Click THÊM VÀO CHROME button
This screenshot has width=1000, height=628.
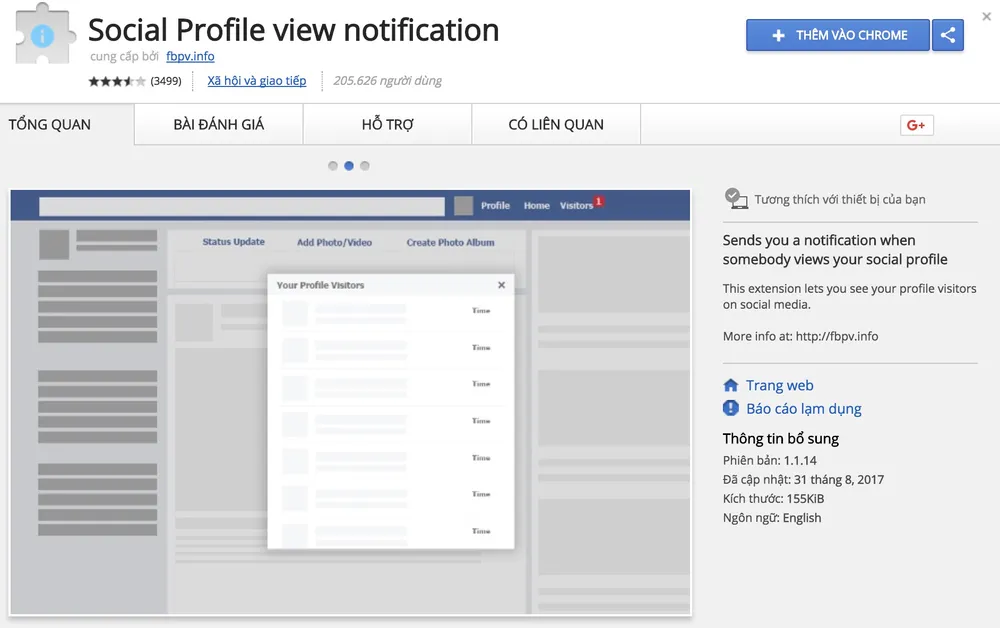pos(838,35)
